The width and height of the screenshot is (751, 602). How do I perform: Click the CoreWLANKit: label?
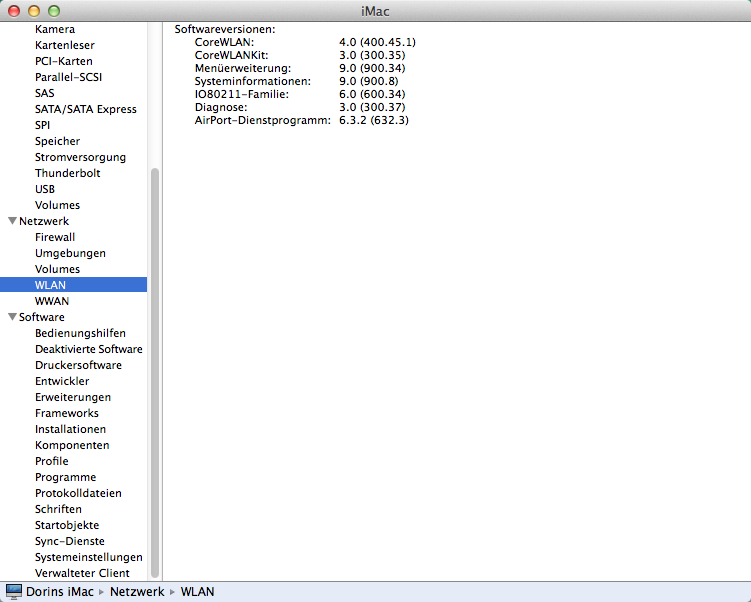click(x=232, y=55)
